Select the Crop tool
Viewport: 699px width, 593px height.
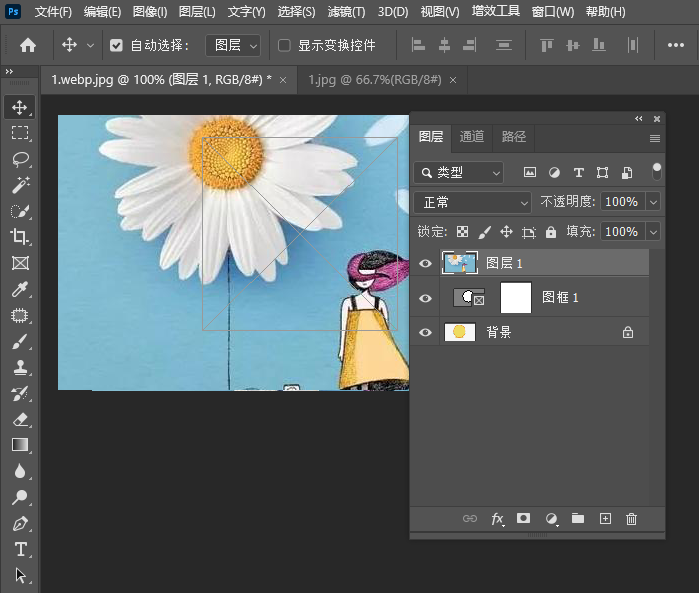point(20,237)
